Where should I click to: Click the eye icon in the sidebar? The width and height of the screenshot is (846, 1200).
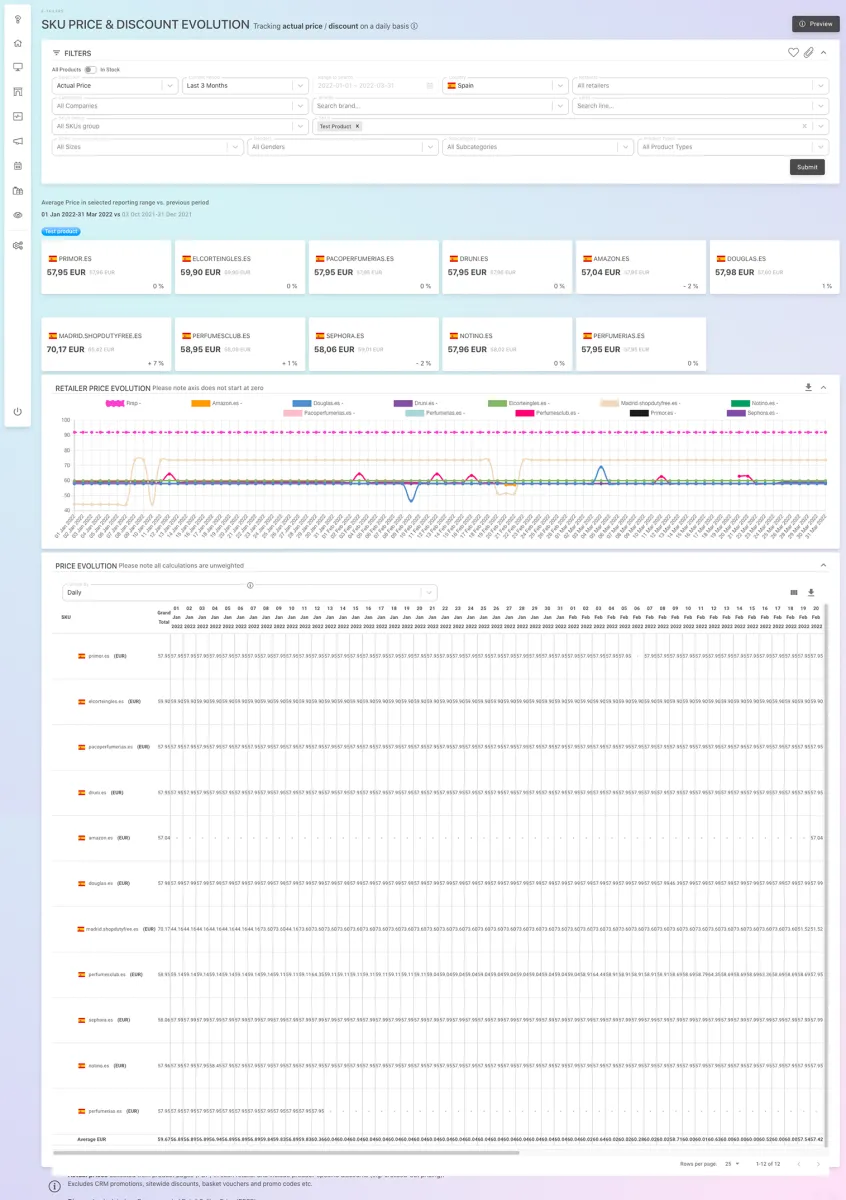18,215
